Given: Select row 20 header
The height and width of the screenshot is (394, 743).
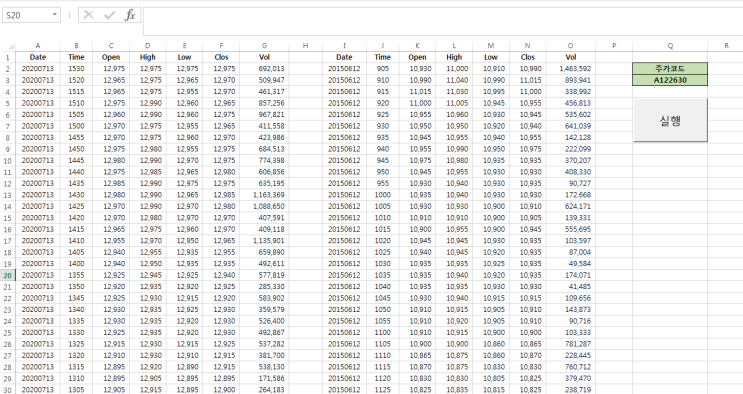Looking at the screenshot, I should (8, 275).
